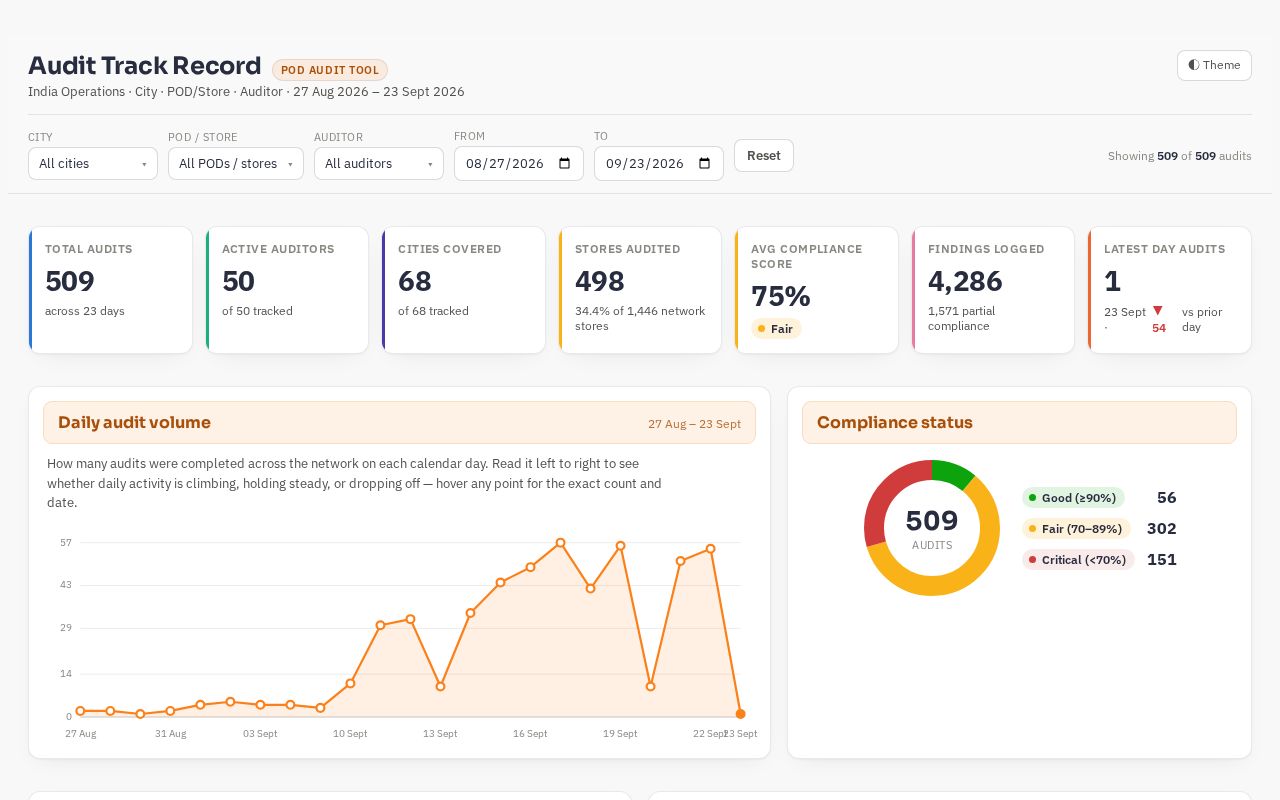Image resolution: width=1280 pixels, height=800 pixels.
Task: Expand the POD / Store filter dropdown
Action: click(x=236, y=164)
